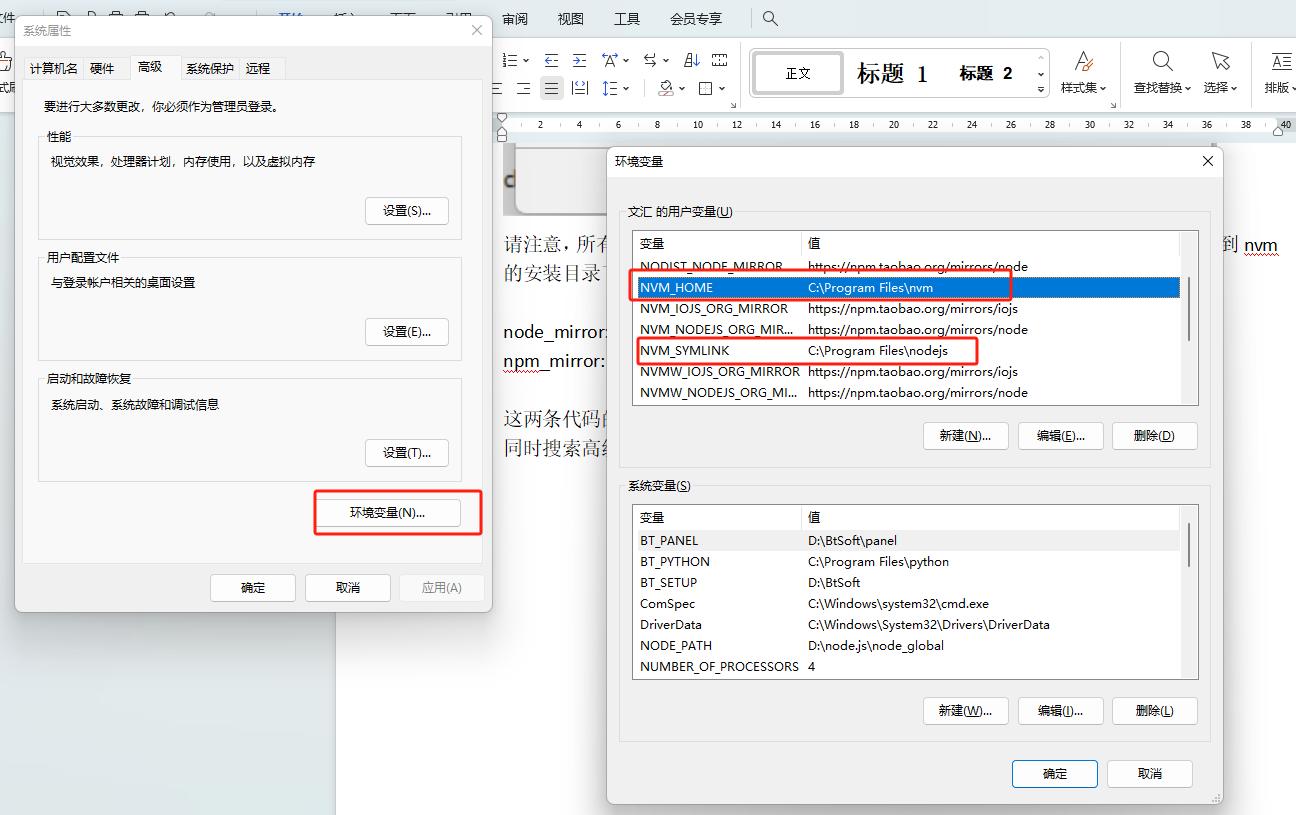Click 取消 in System Properties dialog

click(347, 587)
